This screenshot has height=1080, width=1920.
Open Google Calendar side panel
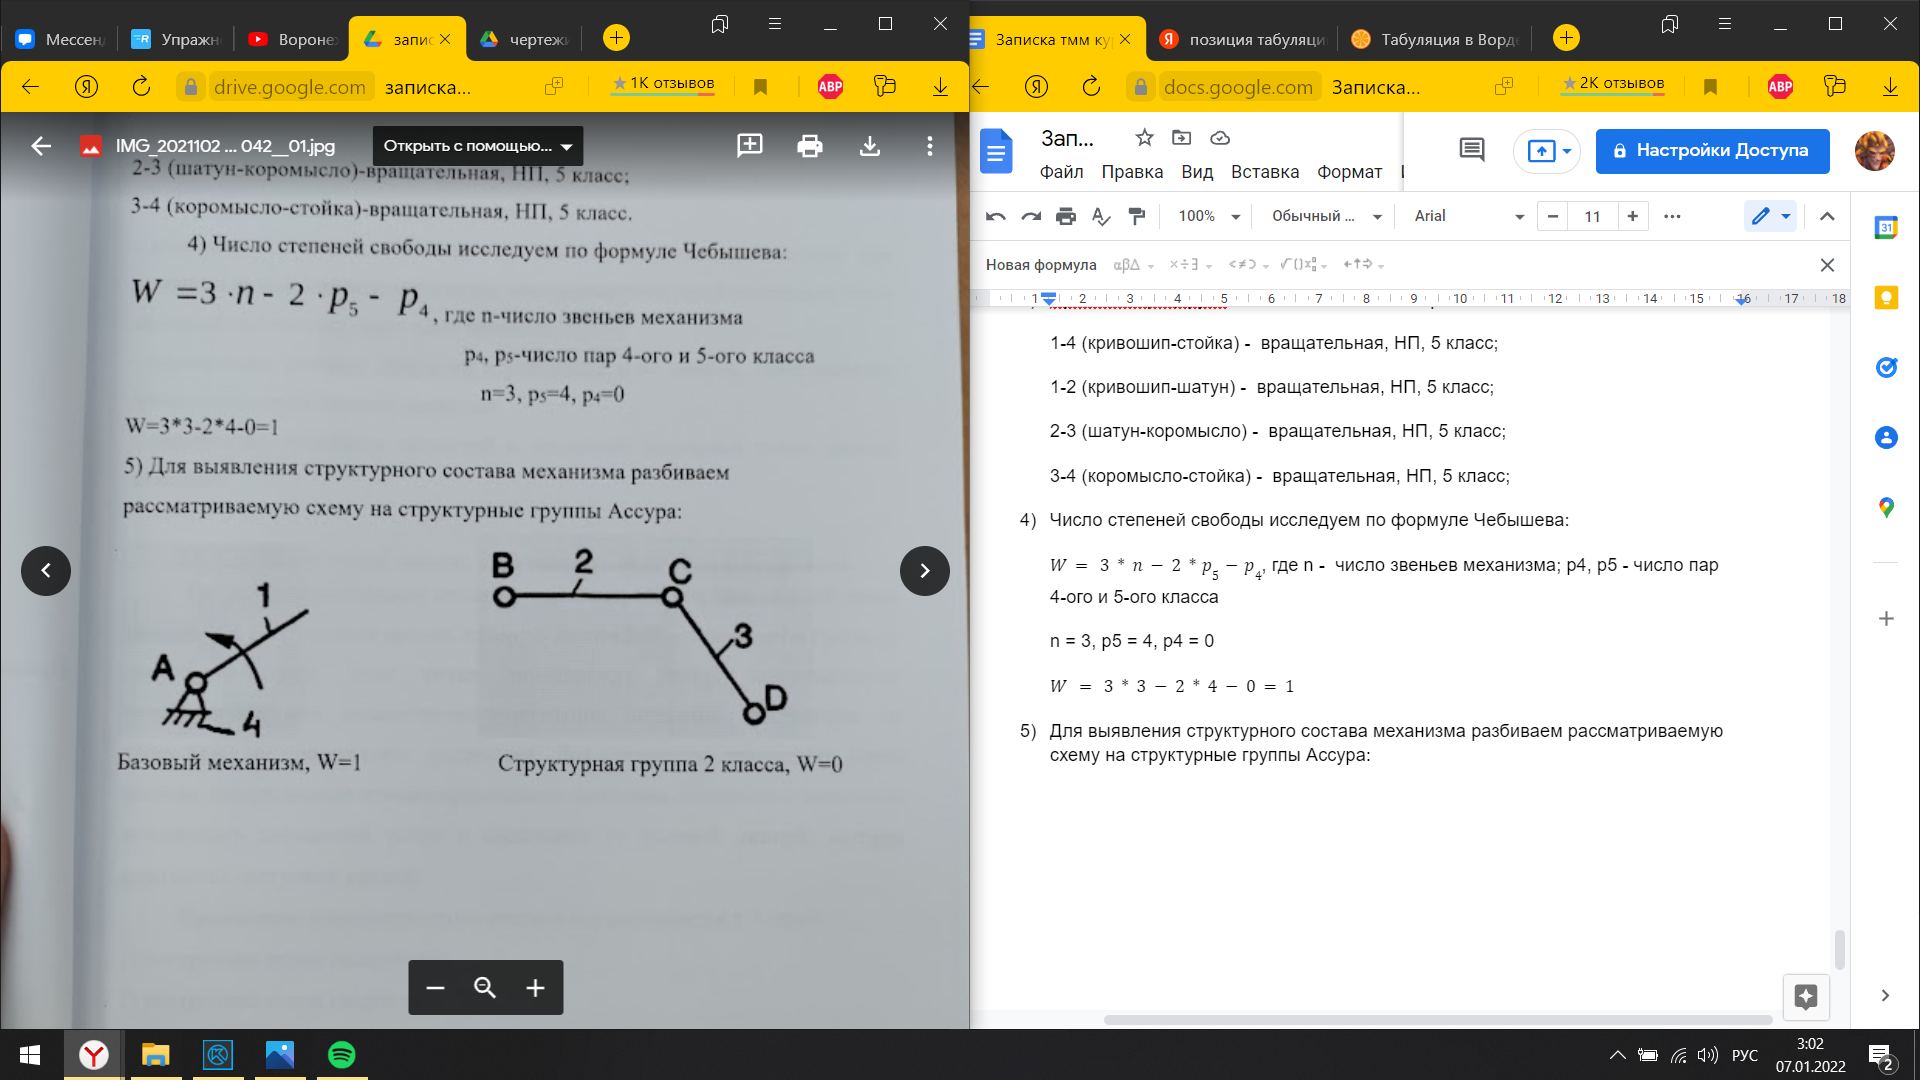pyautogui.click(x=1886, y=228)
